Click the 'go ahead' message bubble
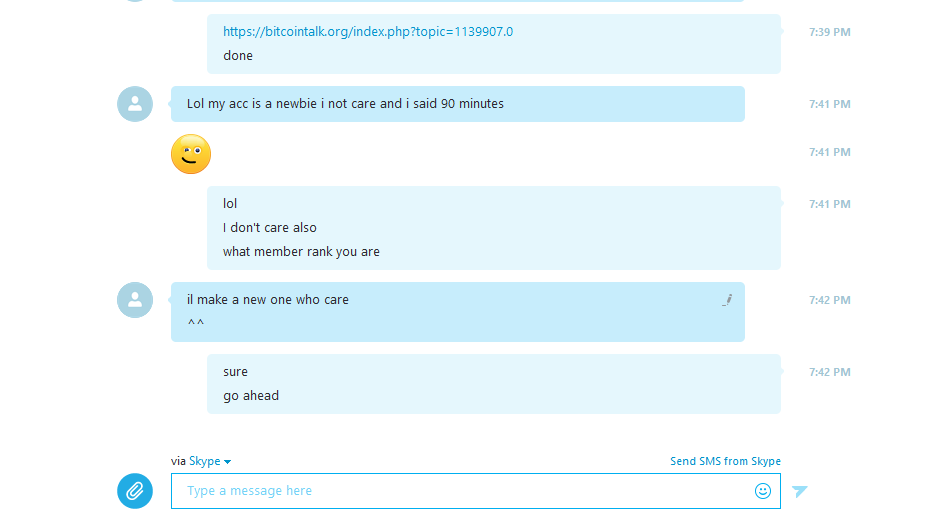 coord(494,384)
